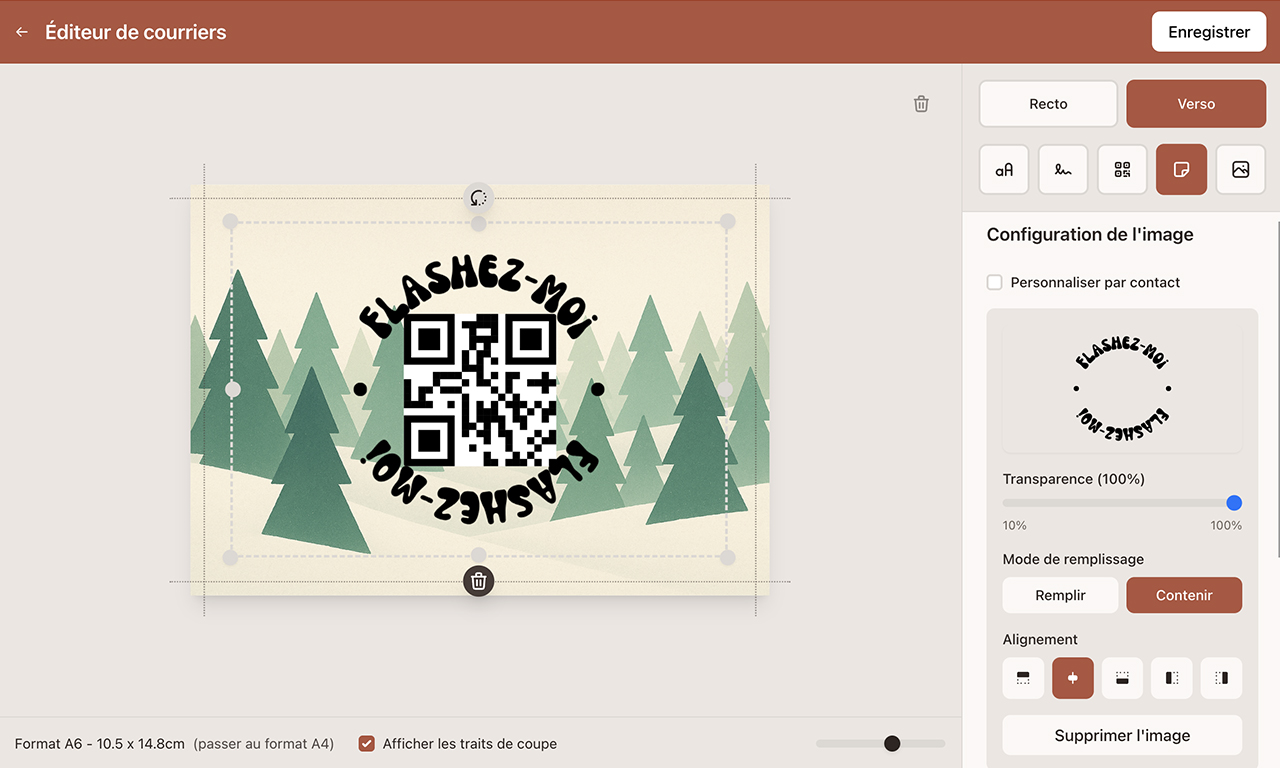Enable "Personnaliser par contact" checkbox
The image size is (1280, 768).
coord(995,283)
